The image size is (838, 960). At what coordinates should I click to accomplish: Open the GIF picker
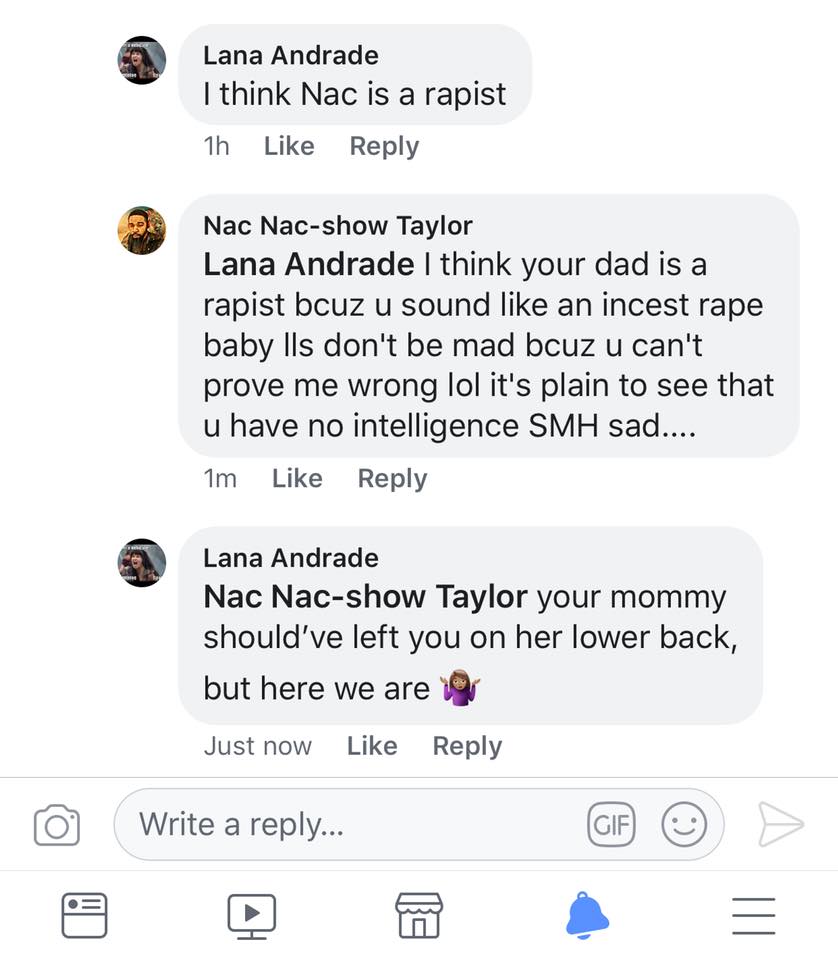coord(609,825)
